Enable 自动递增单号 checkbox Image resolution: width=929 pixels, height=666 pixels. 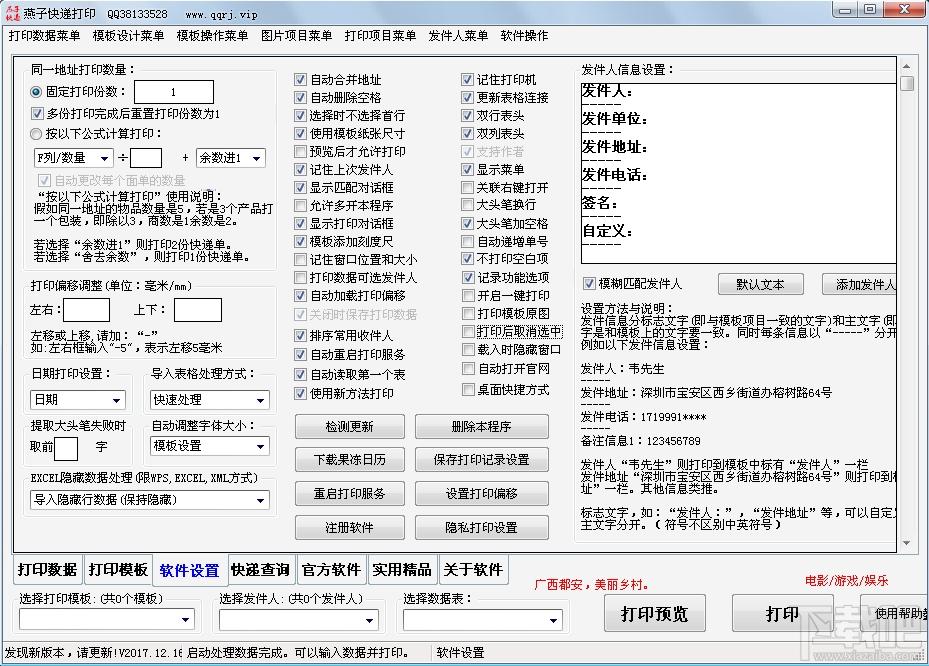point(467,242)
